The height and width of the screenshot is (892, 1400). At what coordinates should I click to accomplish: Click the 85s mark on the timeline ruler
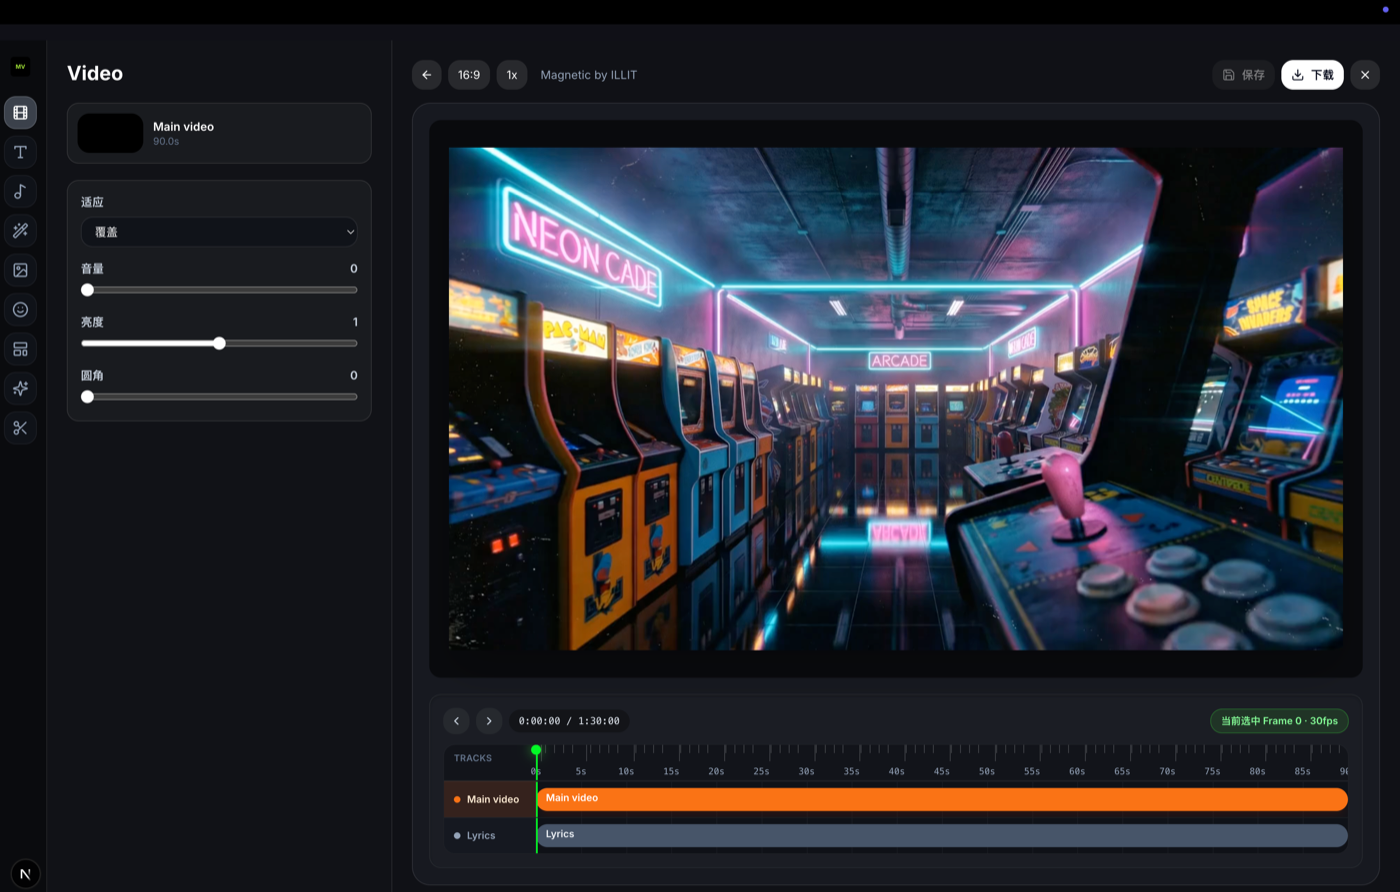coord(1302,772)
